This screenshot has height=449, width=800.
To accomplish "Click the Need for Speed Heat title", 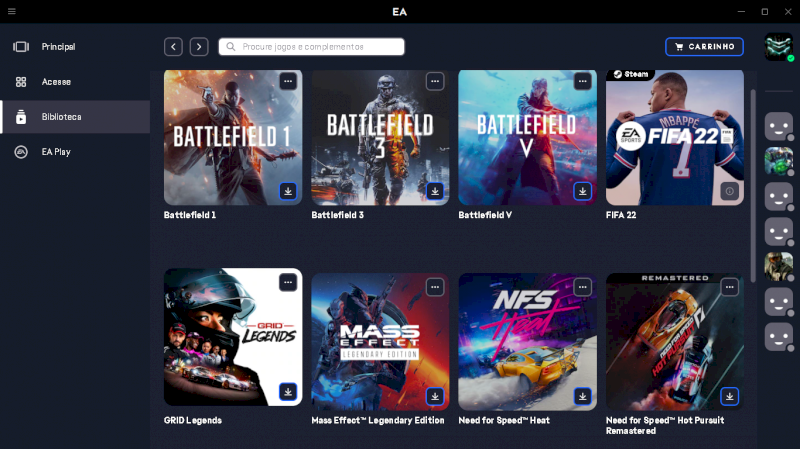I will pos(504,420).
